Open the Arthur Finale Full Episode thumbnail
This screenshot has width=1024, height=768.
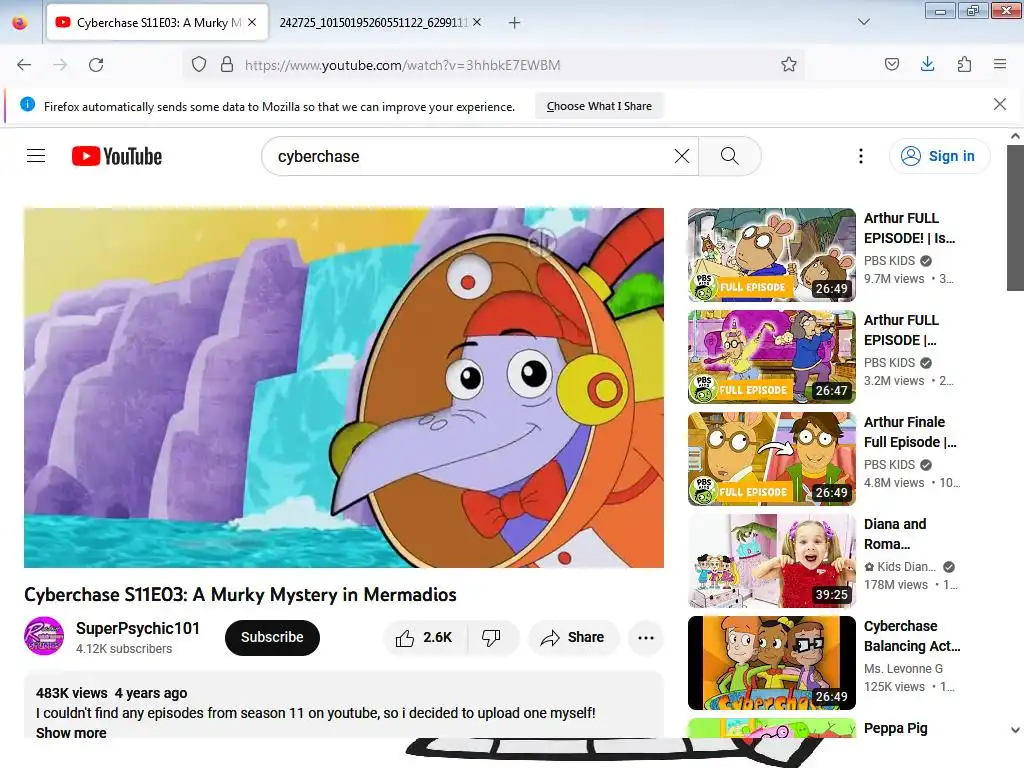[771, 458]
